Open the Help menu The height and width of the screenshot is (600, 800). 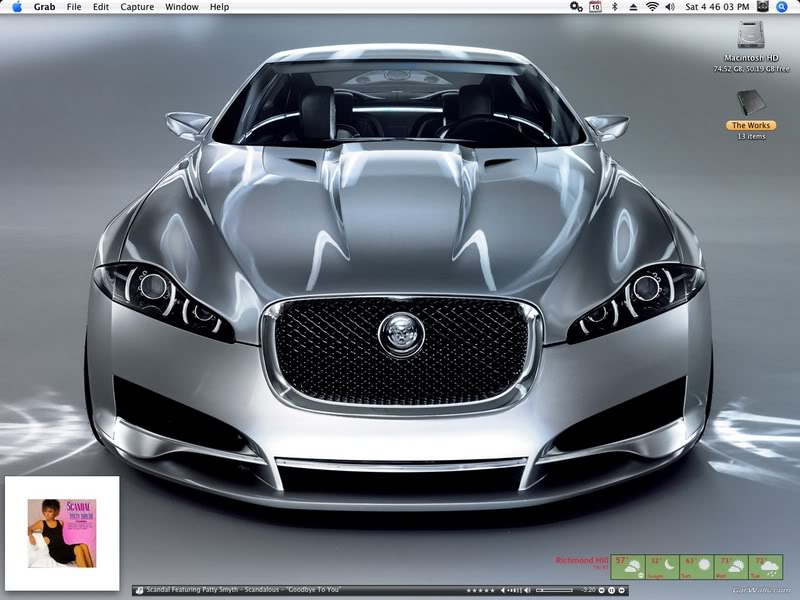(x=219, y=7)
